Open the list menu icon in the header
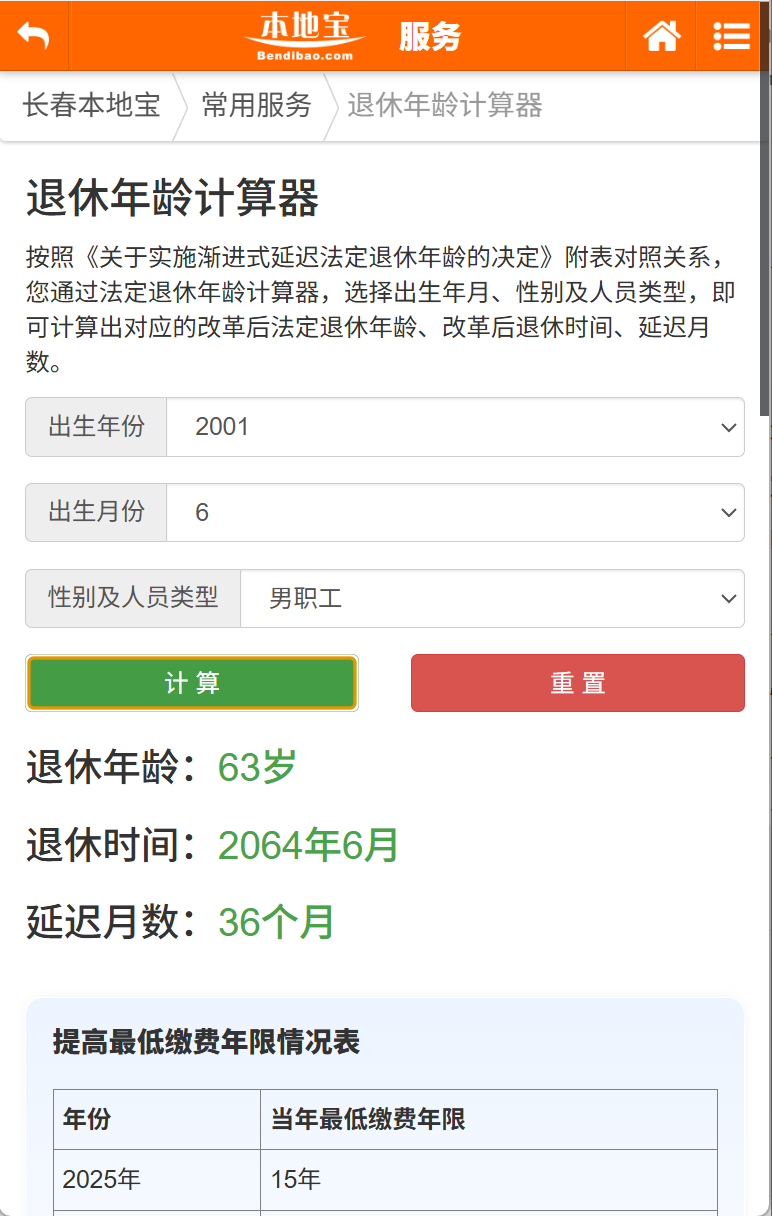The height and width of the screenshot is (1216, 772). point(731,35)
